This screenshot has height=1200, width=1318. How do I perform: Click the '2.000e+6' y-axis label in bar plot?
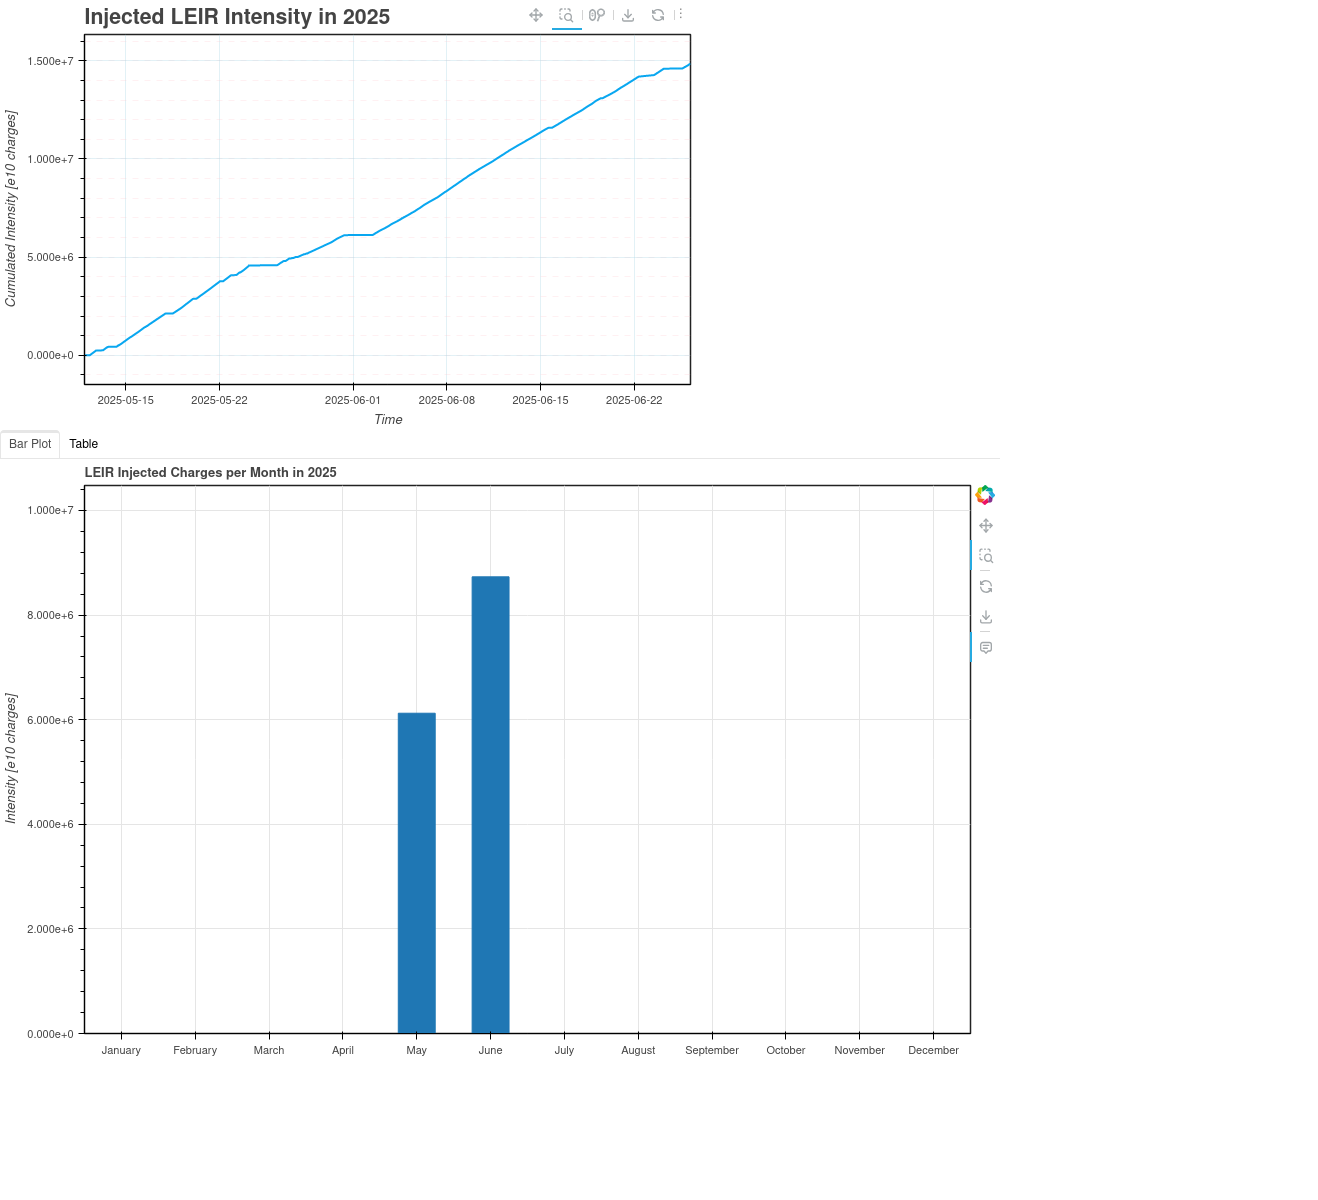coord(51,929)
